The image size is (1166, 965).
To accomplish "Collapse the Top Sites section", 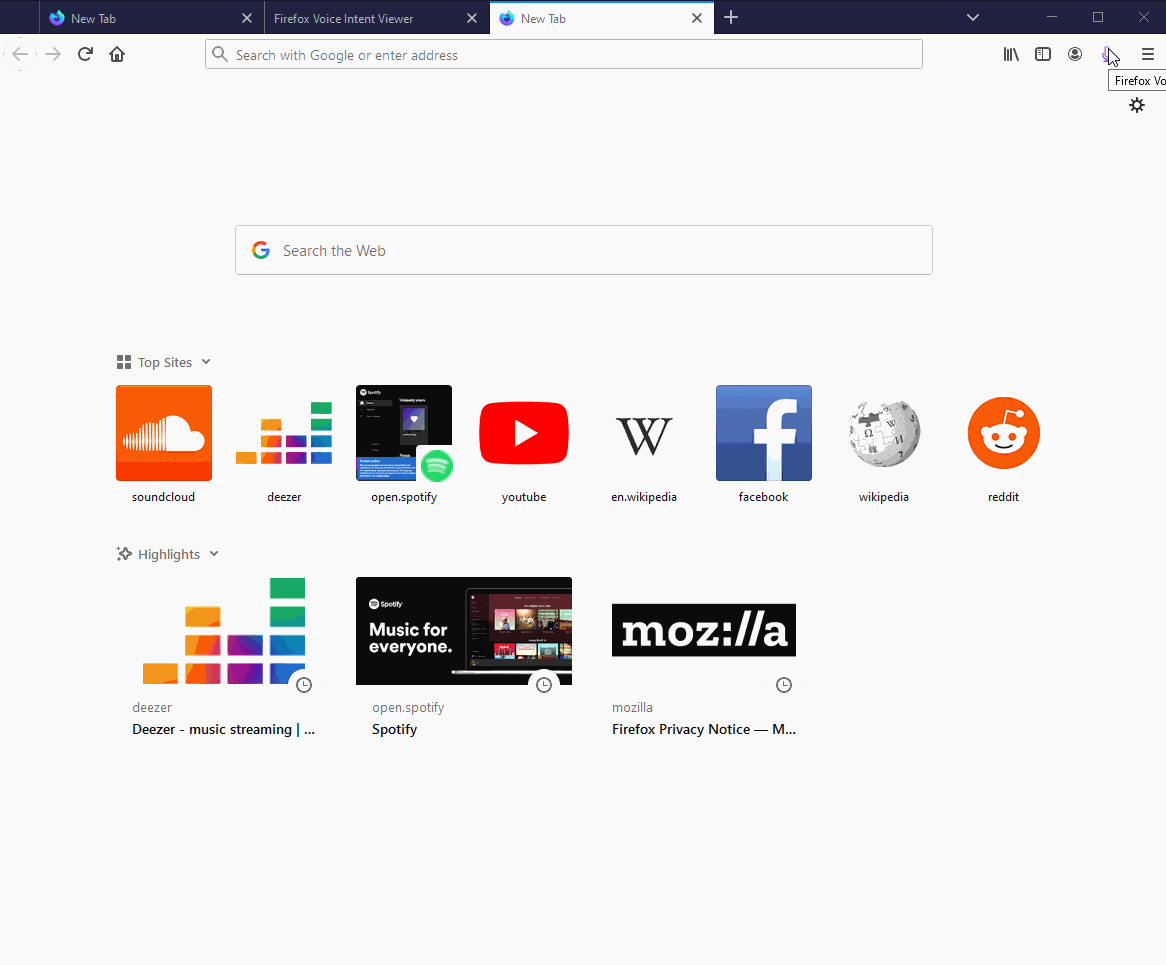I will (206, 362).
